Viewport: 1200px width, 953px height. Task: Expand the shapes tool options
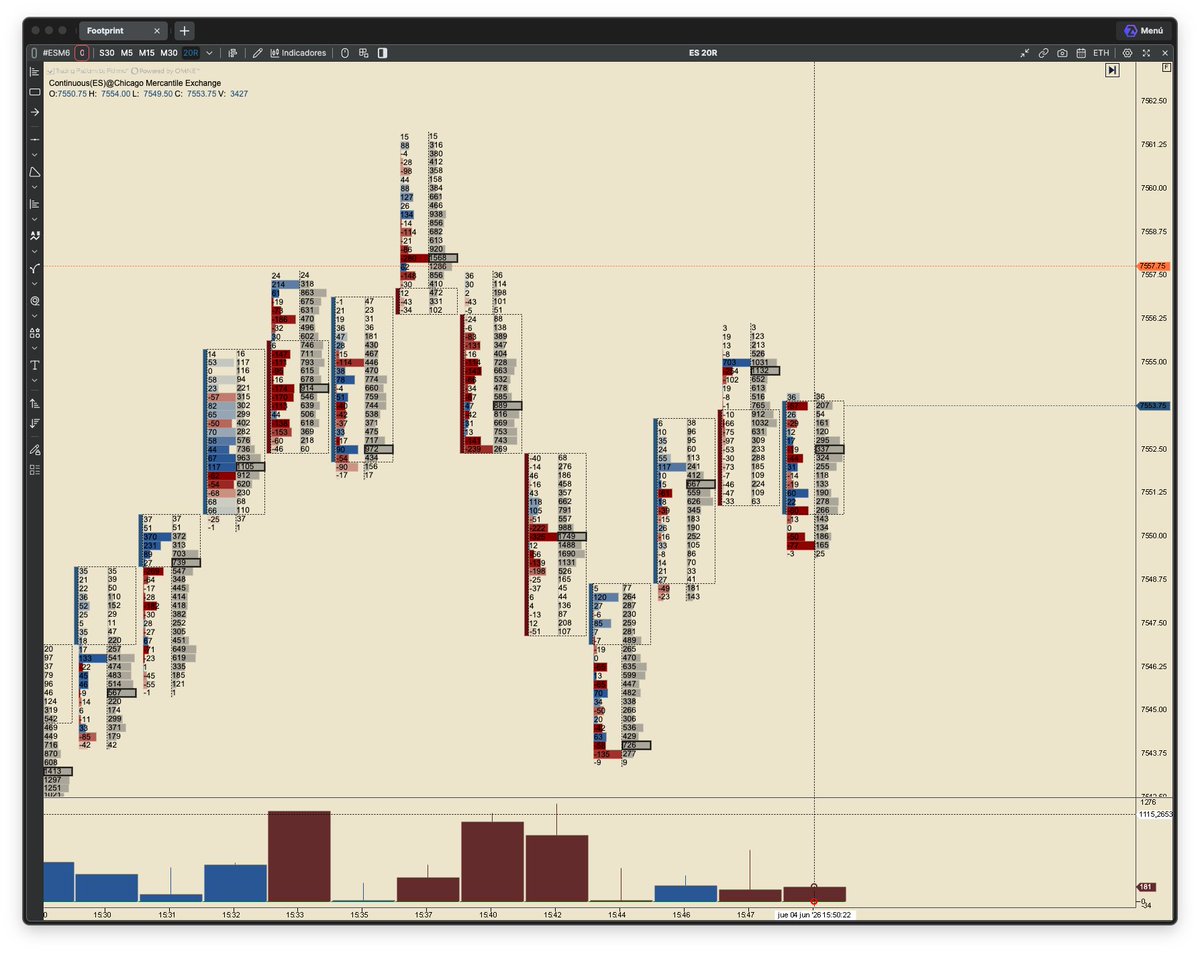click(x=34, y=348)
